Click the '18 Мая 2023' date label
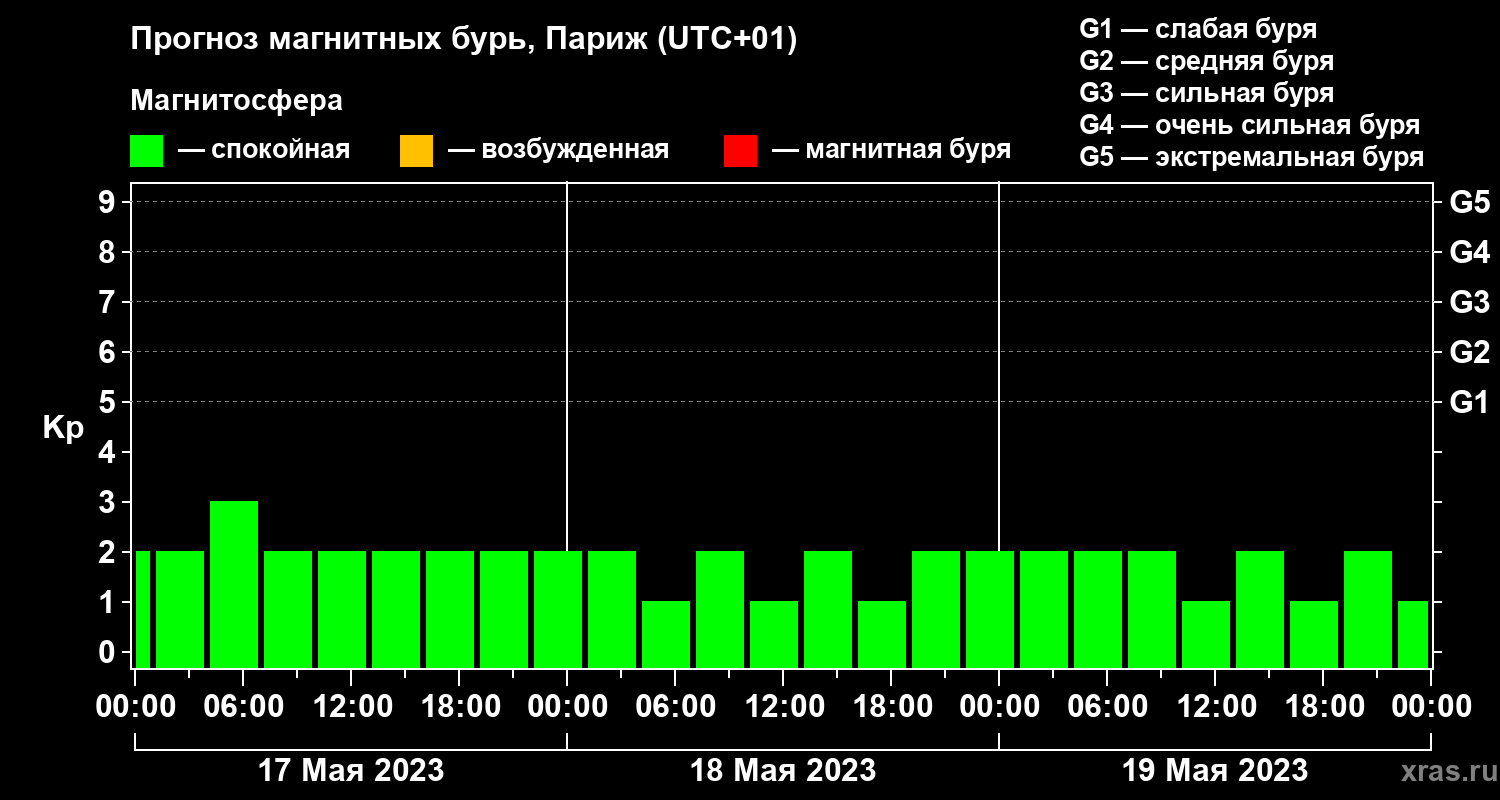The image size is (1500, 800). coord(783,771)
